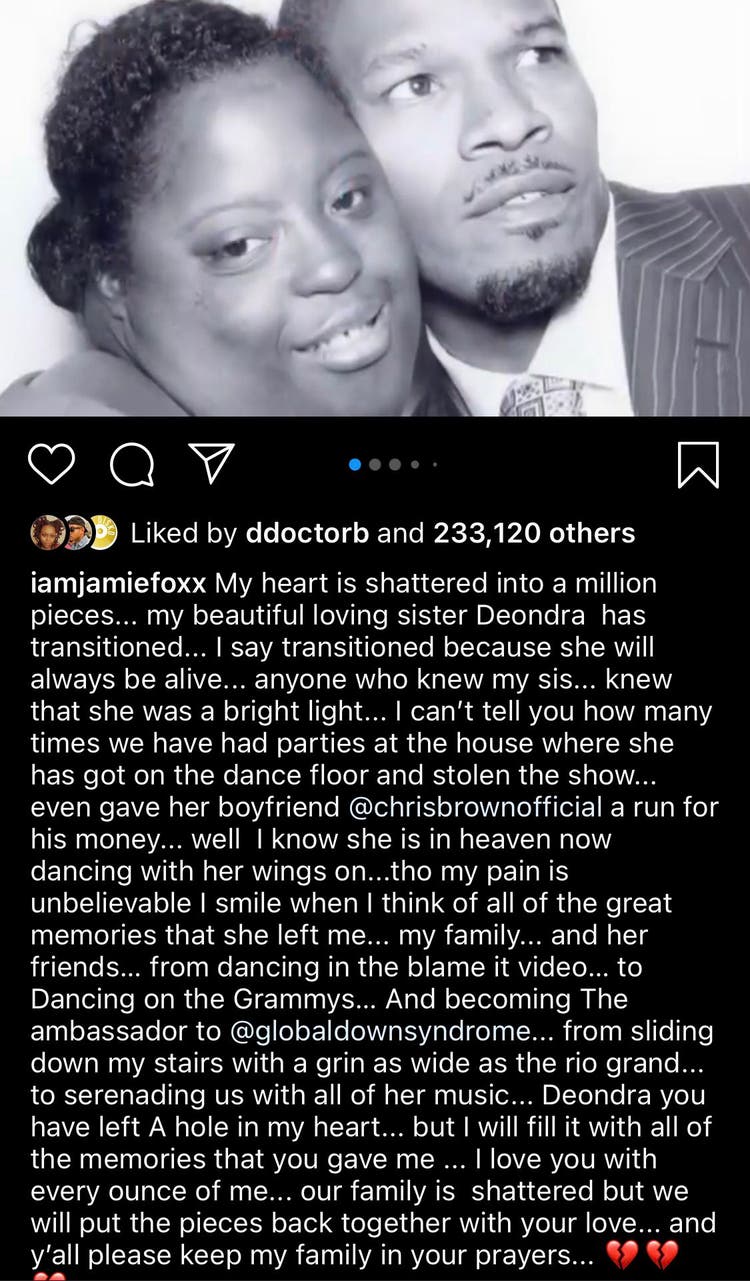Tap the black-and-white post photo
This screenshot has height=1281, width=750.
(x=375, y=208)
